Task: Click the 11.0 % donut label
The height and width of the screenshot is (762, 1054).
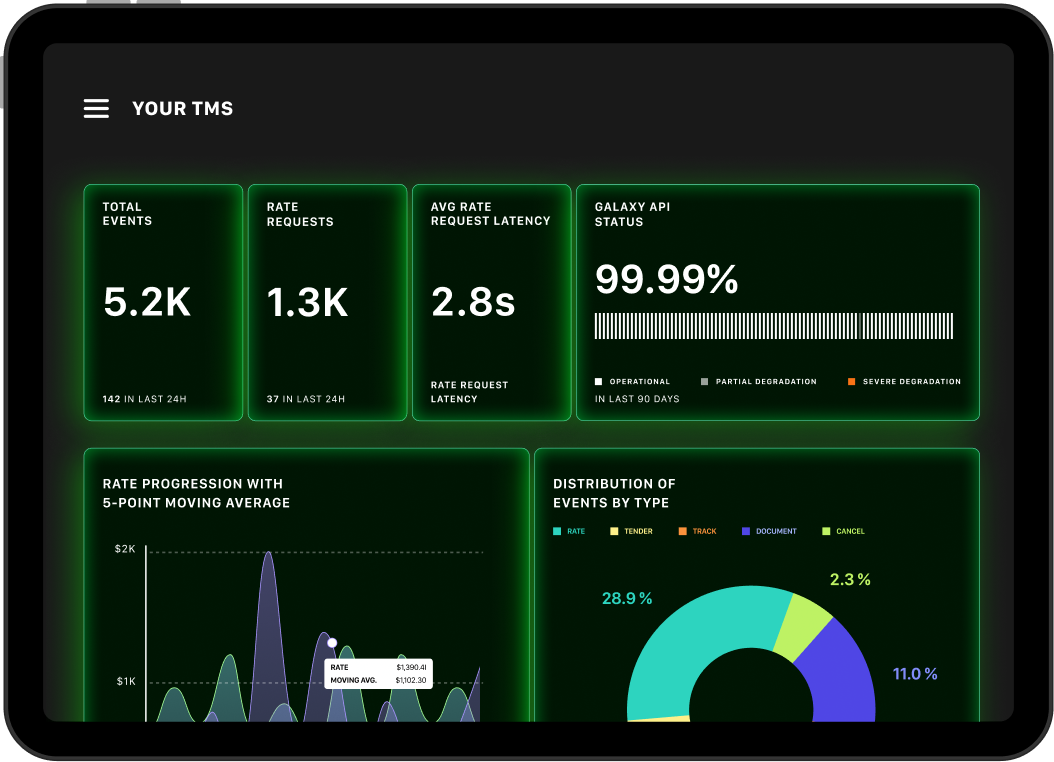Action: [x=915, y=674]
